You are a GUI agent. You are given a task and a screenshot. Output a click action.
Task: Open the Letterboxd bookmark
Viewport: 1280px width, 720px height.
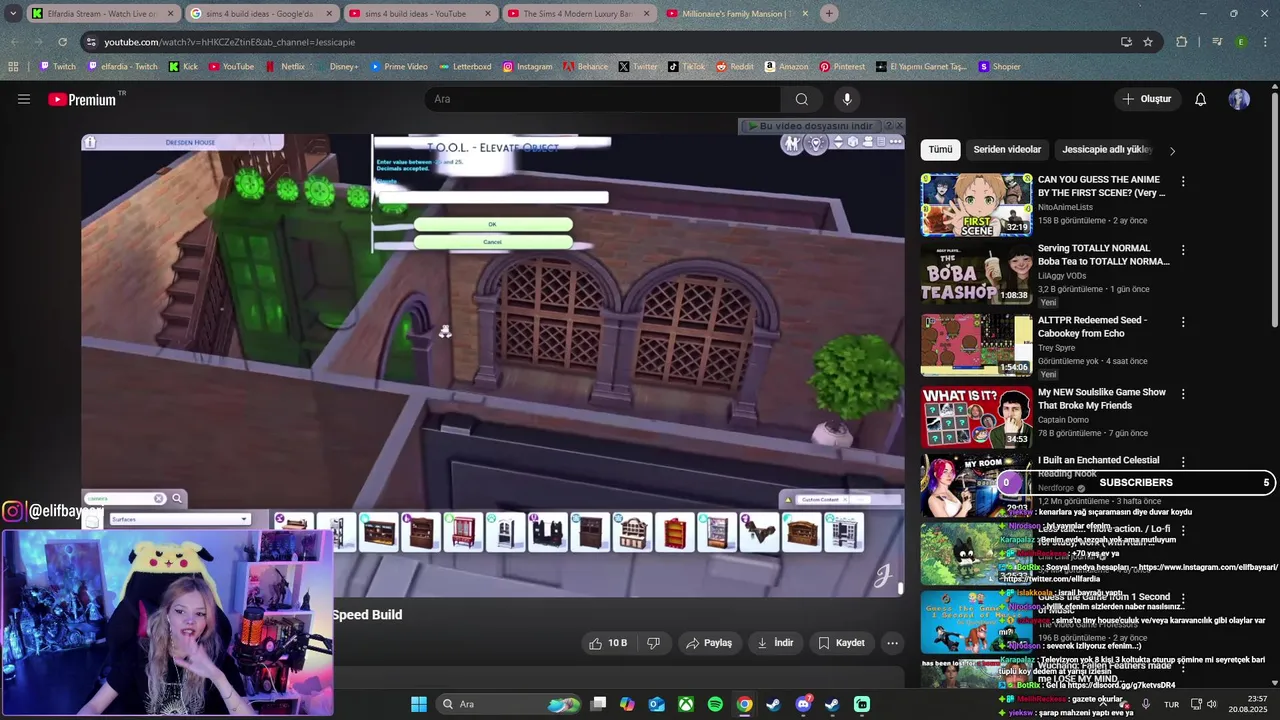click(465, 67)
